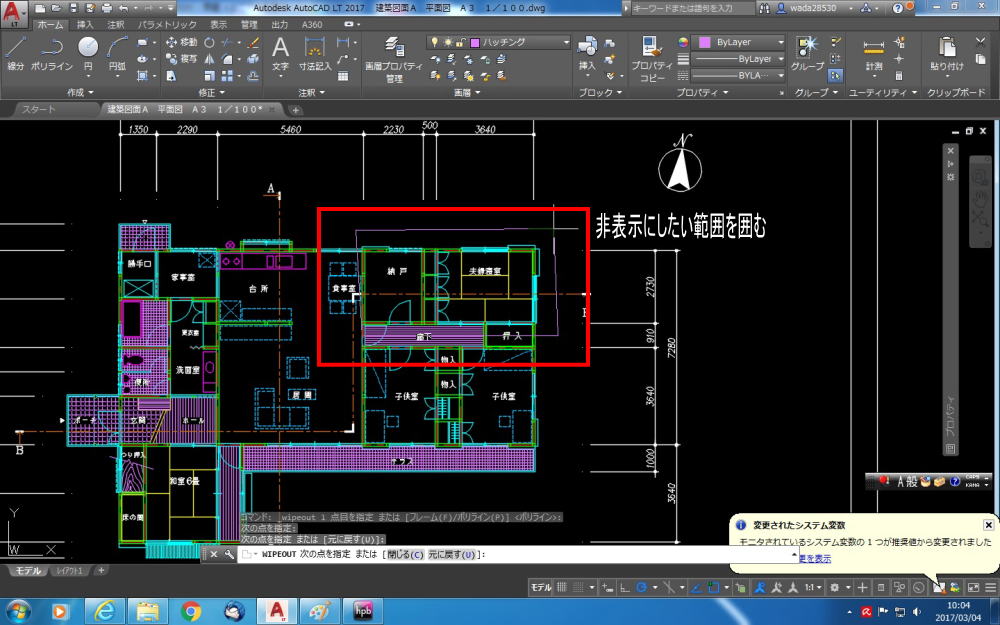
Task: Open the ByLayer color dropdown
Action: point(740,42)
